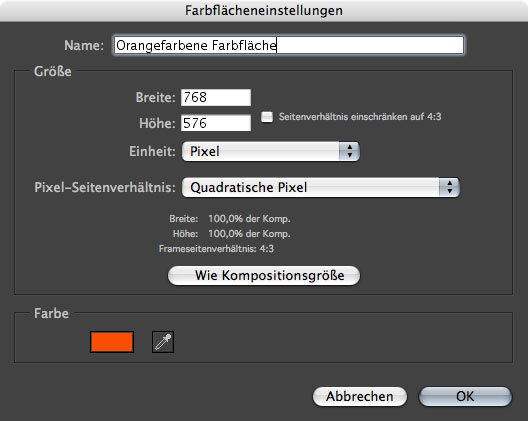Click the arrows on the Einheit dropdown
The image size is (528, 421).
pos(350,151)
